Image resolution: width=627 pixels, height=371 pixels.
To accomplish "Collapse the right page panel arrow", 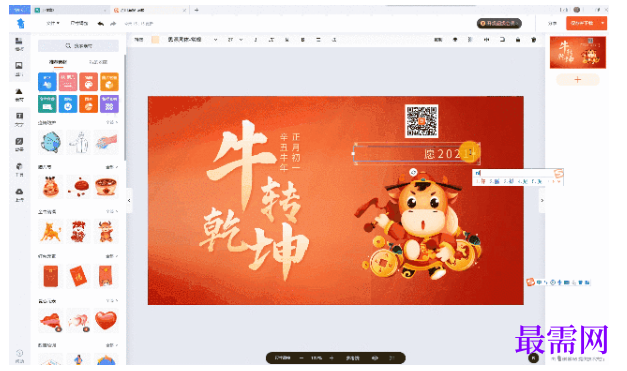I will tap(542, 200).
